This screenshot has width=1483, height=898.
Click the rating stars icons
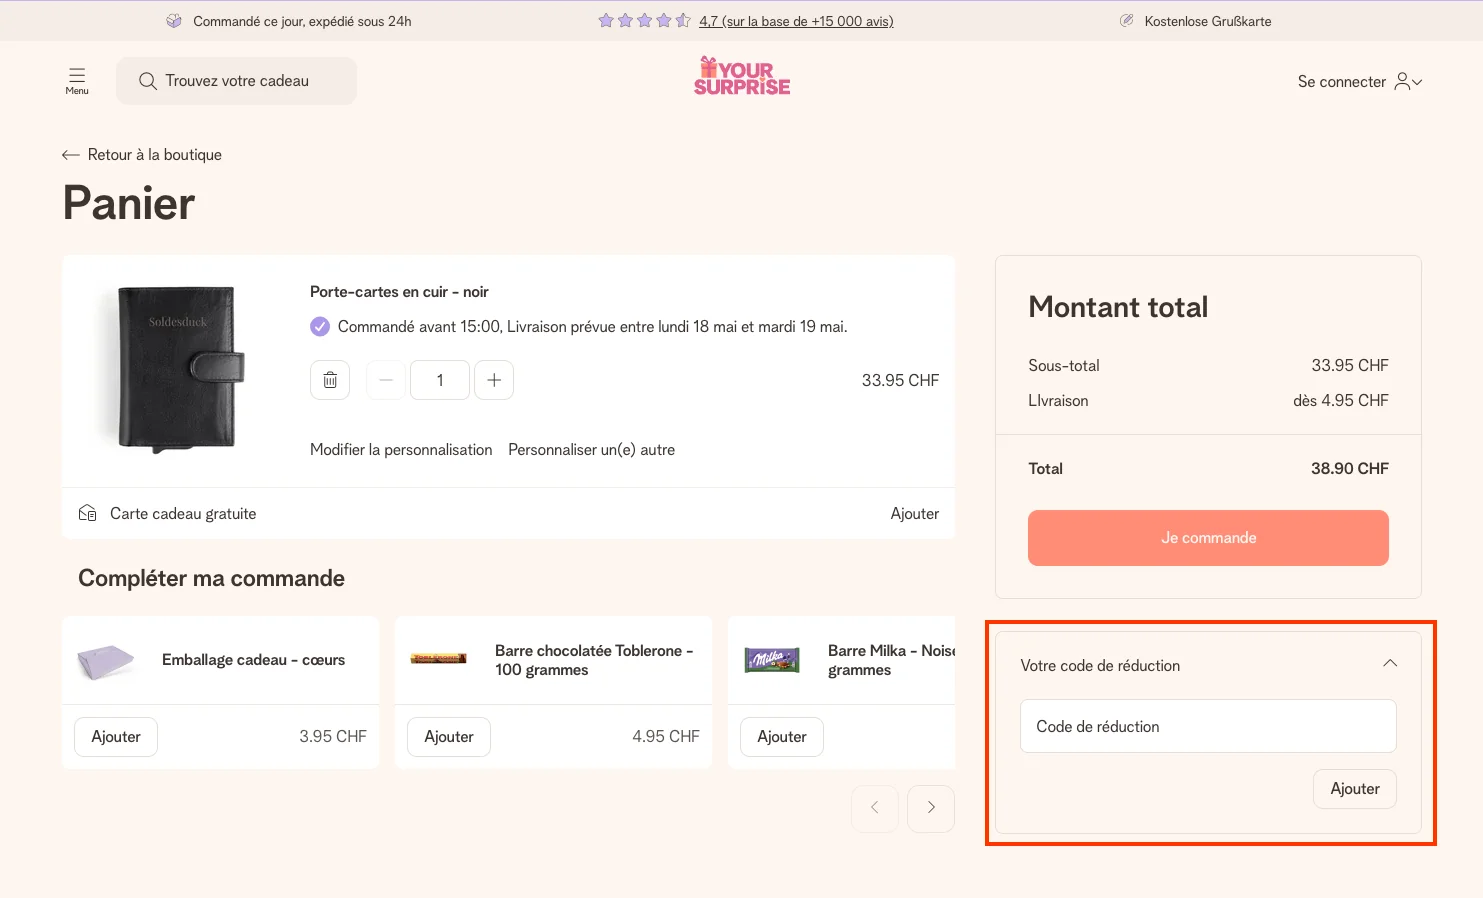(x=644, y=20)
